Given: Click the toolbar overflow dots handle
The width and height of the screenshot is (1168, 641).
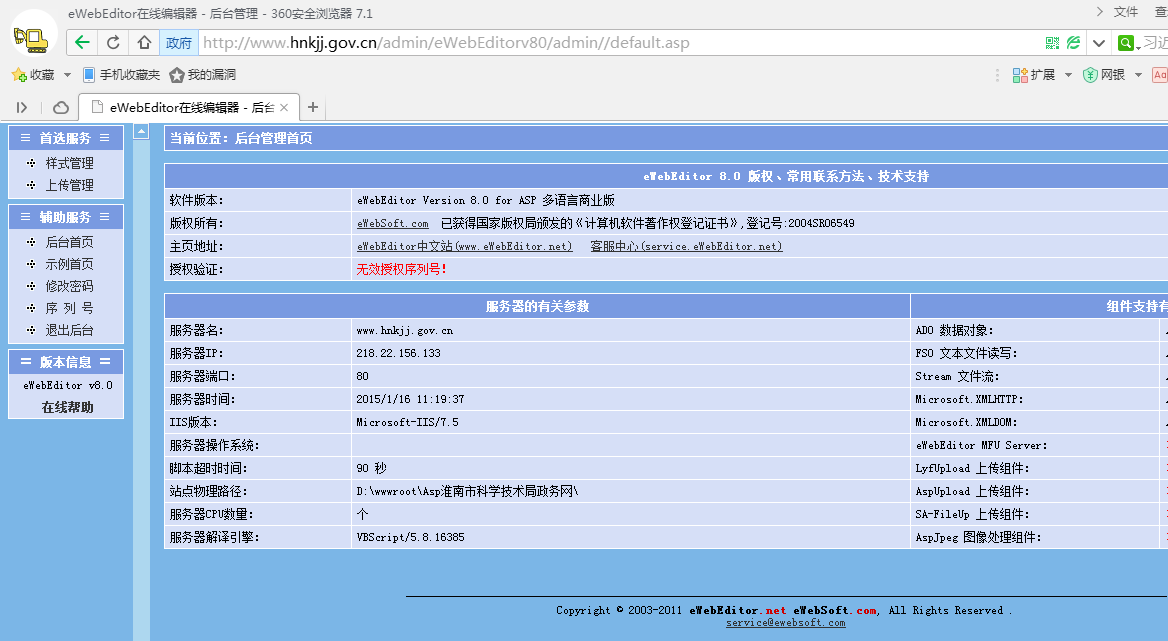Looking at the screenshot, I should [997, 74].
